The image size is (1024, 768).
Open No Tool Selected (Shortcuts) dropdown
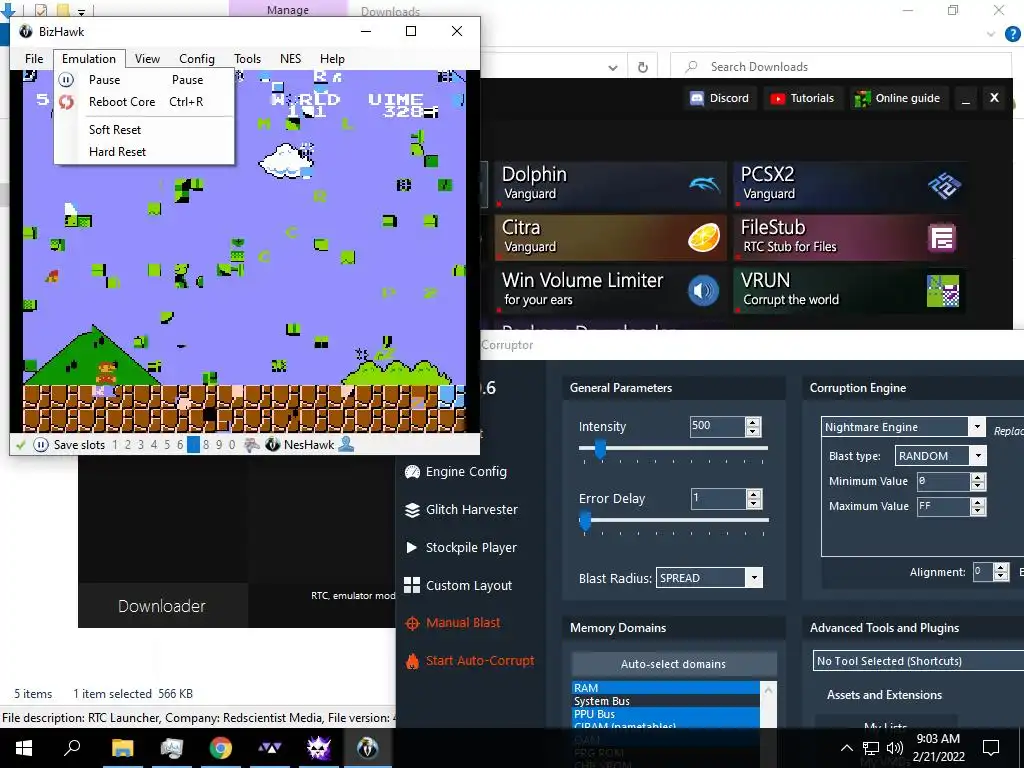(918, 661)
